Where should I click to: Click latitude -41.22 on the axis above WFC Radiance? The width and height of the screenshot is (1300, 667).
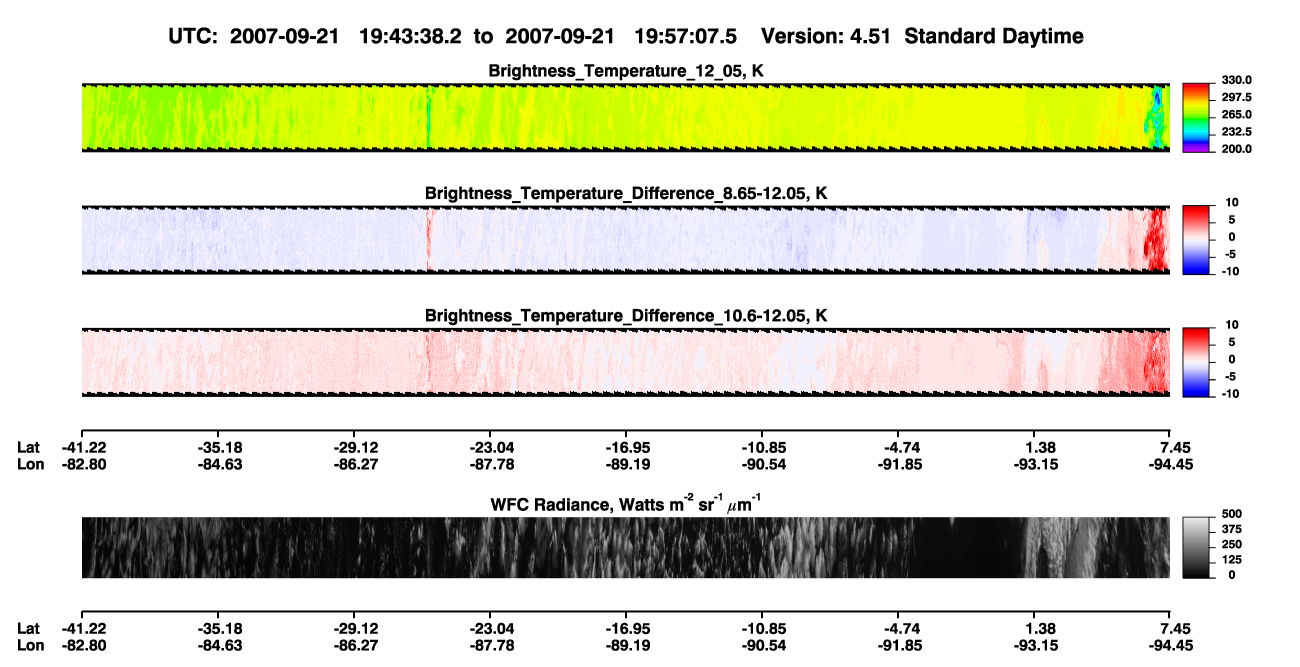point(84,448)
